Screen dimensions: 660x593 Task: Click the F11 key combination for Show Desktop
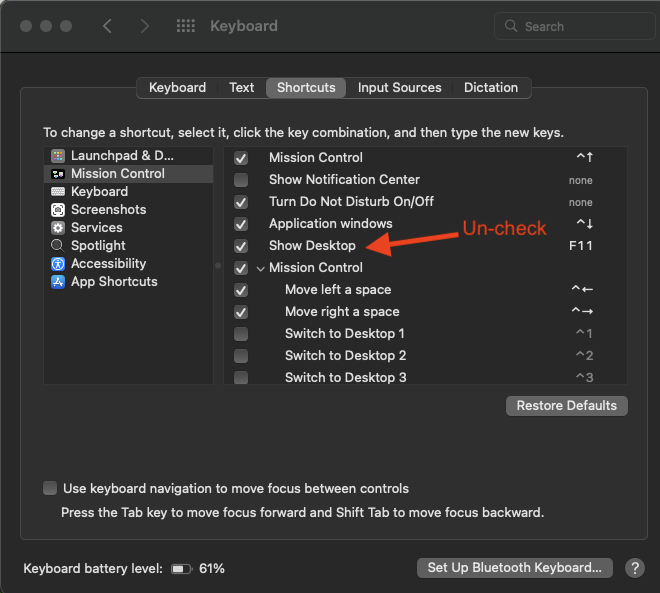click(580, 246)
